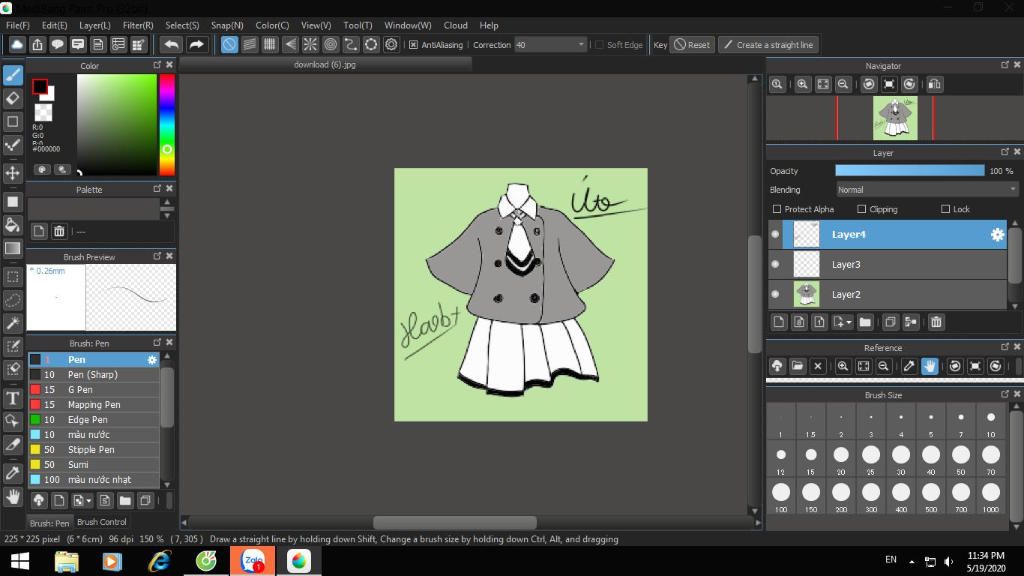Select the Text tool
The height and width of the screenshot is (576, 1024).
pyautogui.click(x=12, y=398)
